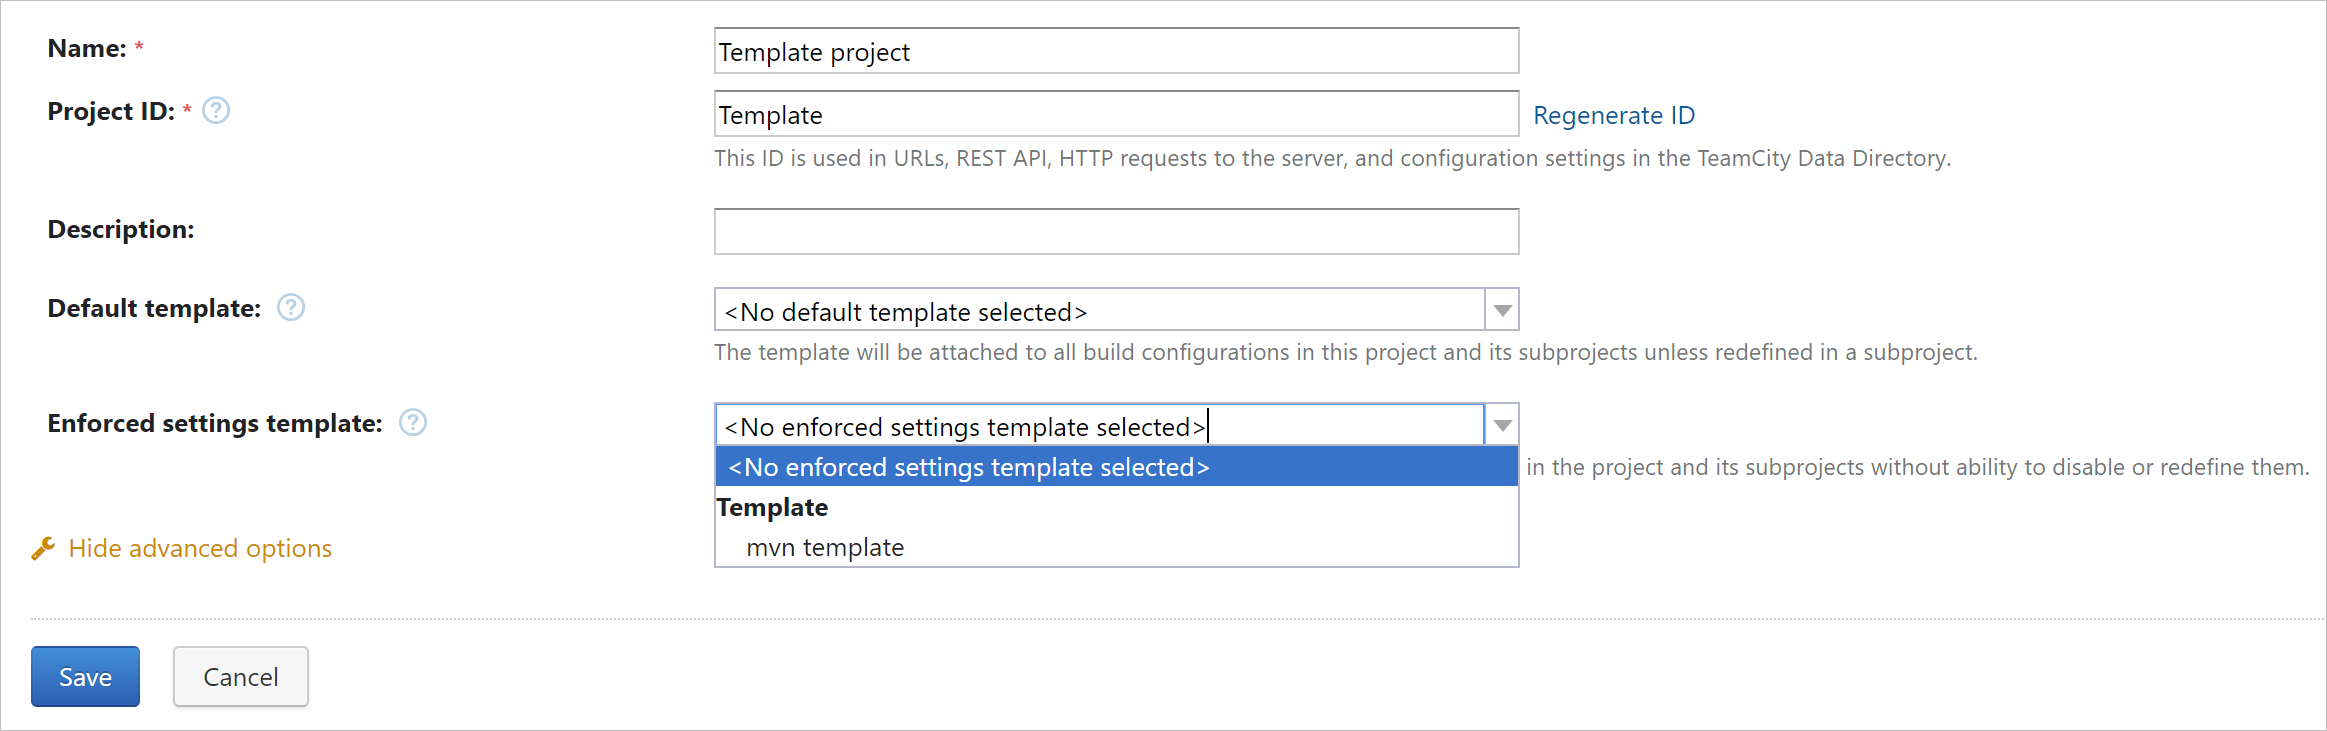
Task: Hide advanced options
Action: (x=199, y=547)
